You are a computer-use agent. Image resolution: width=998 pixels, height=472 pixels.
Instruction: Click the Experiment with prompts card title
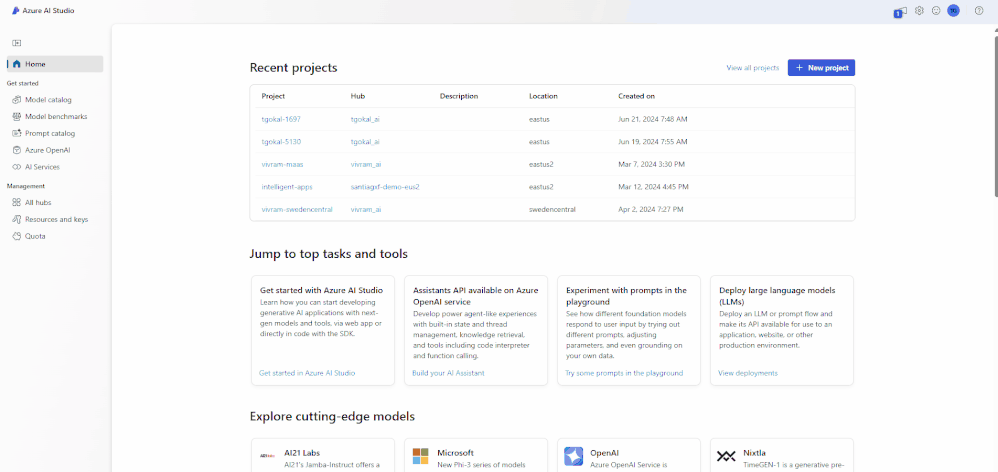click(x=626, y=296)
